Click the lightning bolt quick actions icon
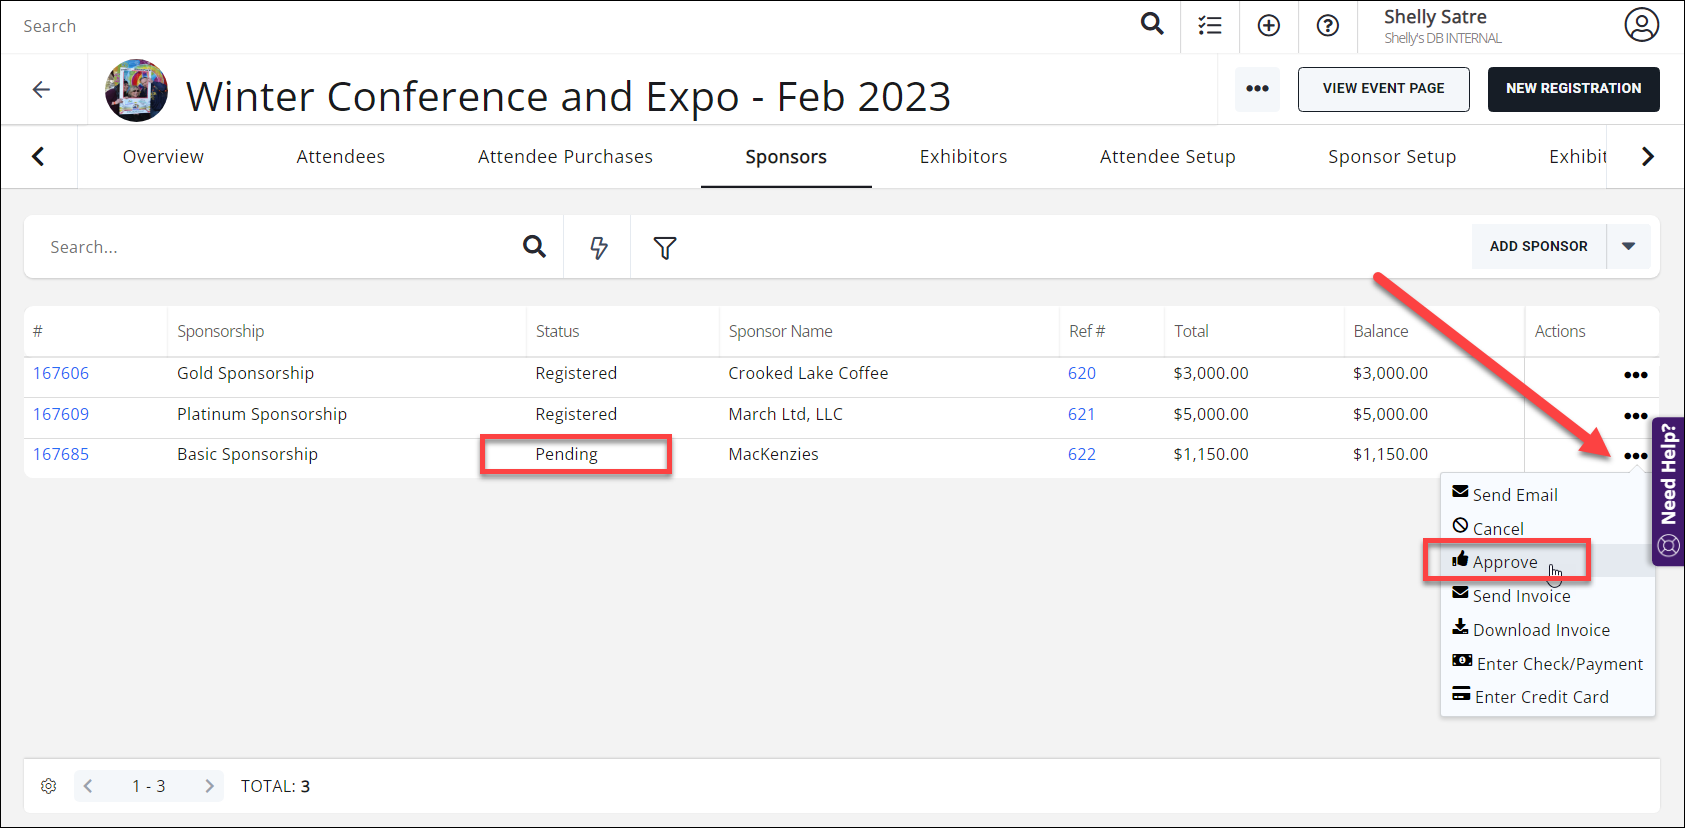This screenshot has height=828, width=1685. click(598, 247)
